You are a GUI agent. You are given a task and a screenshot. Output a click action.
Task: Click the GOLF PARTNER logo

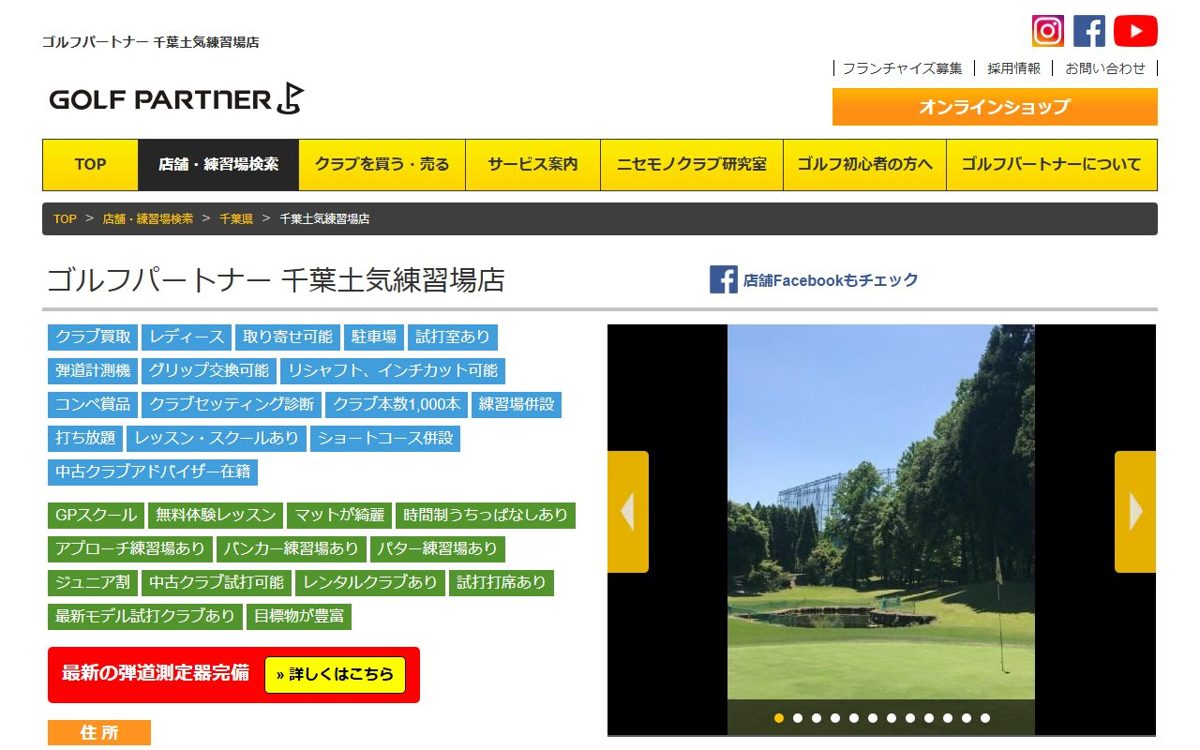176,99
